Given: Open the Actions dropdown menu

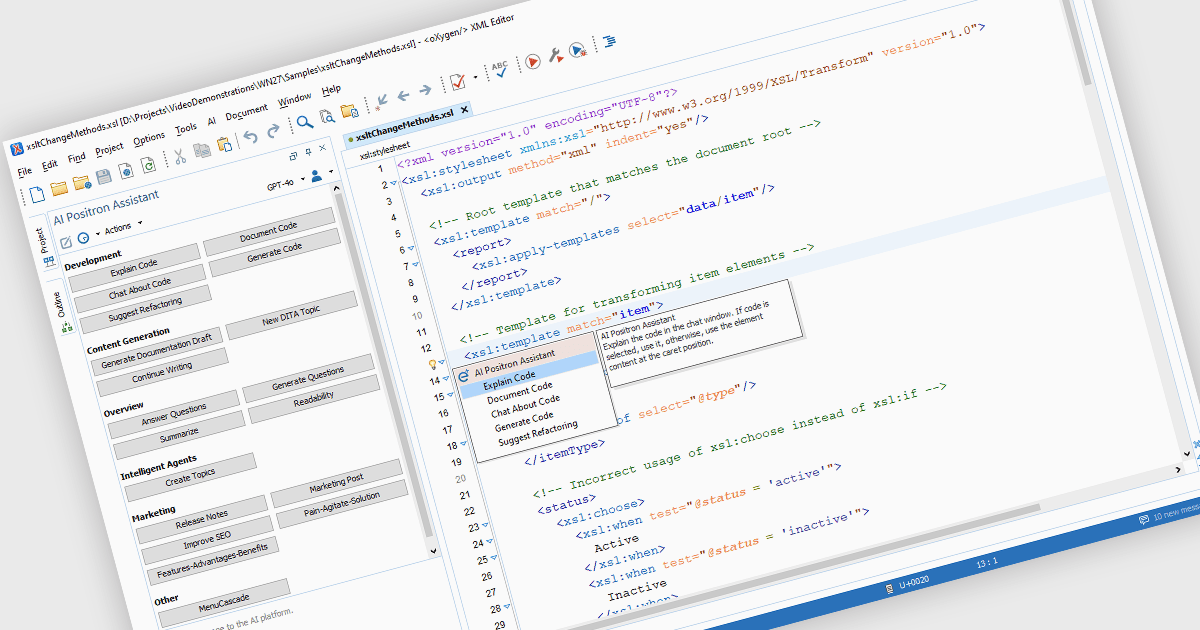Looking at the screenshot, I should (x=123, y=227).
